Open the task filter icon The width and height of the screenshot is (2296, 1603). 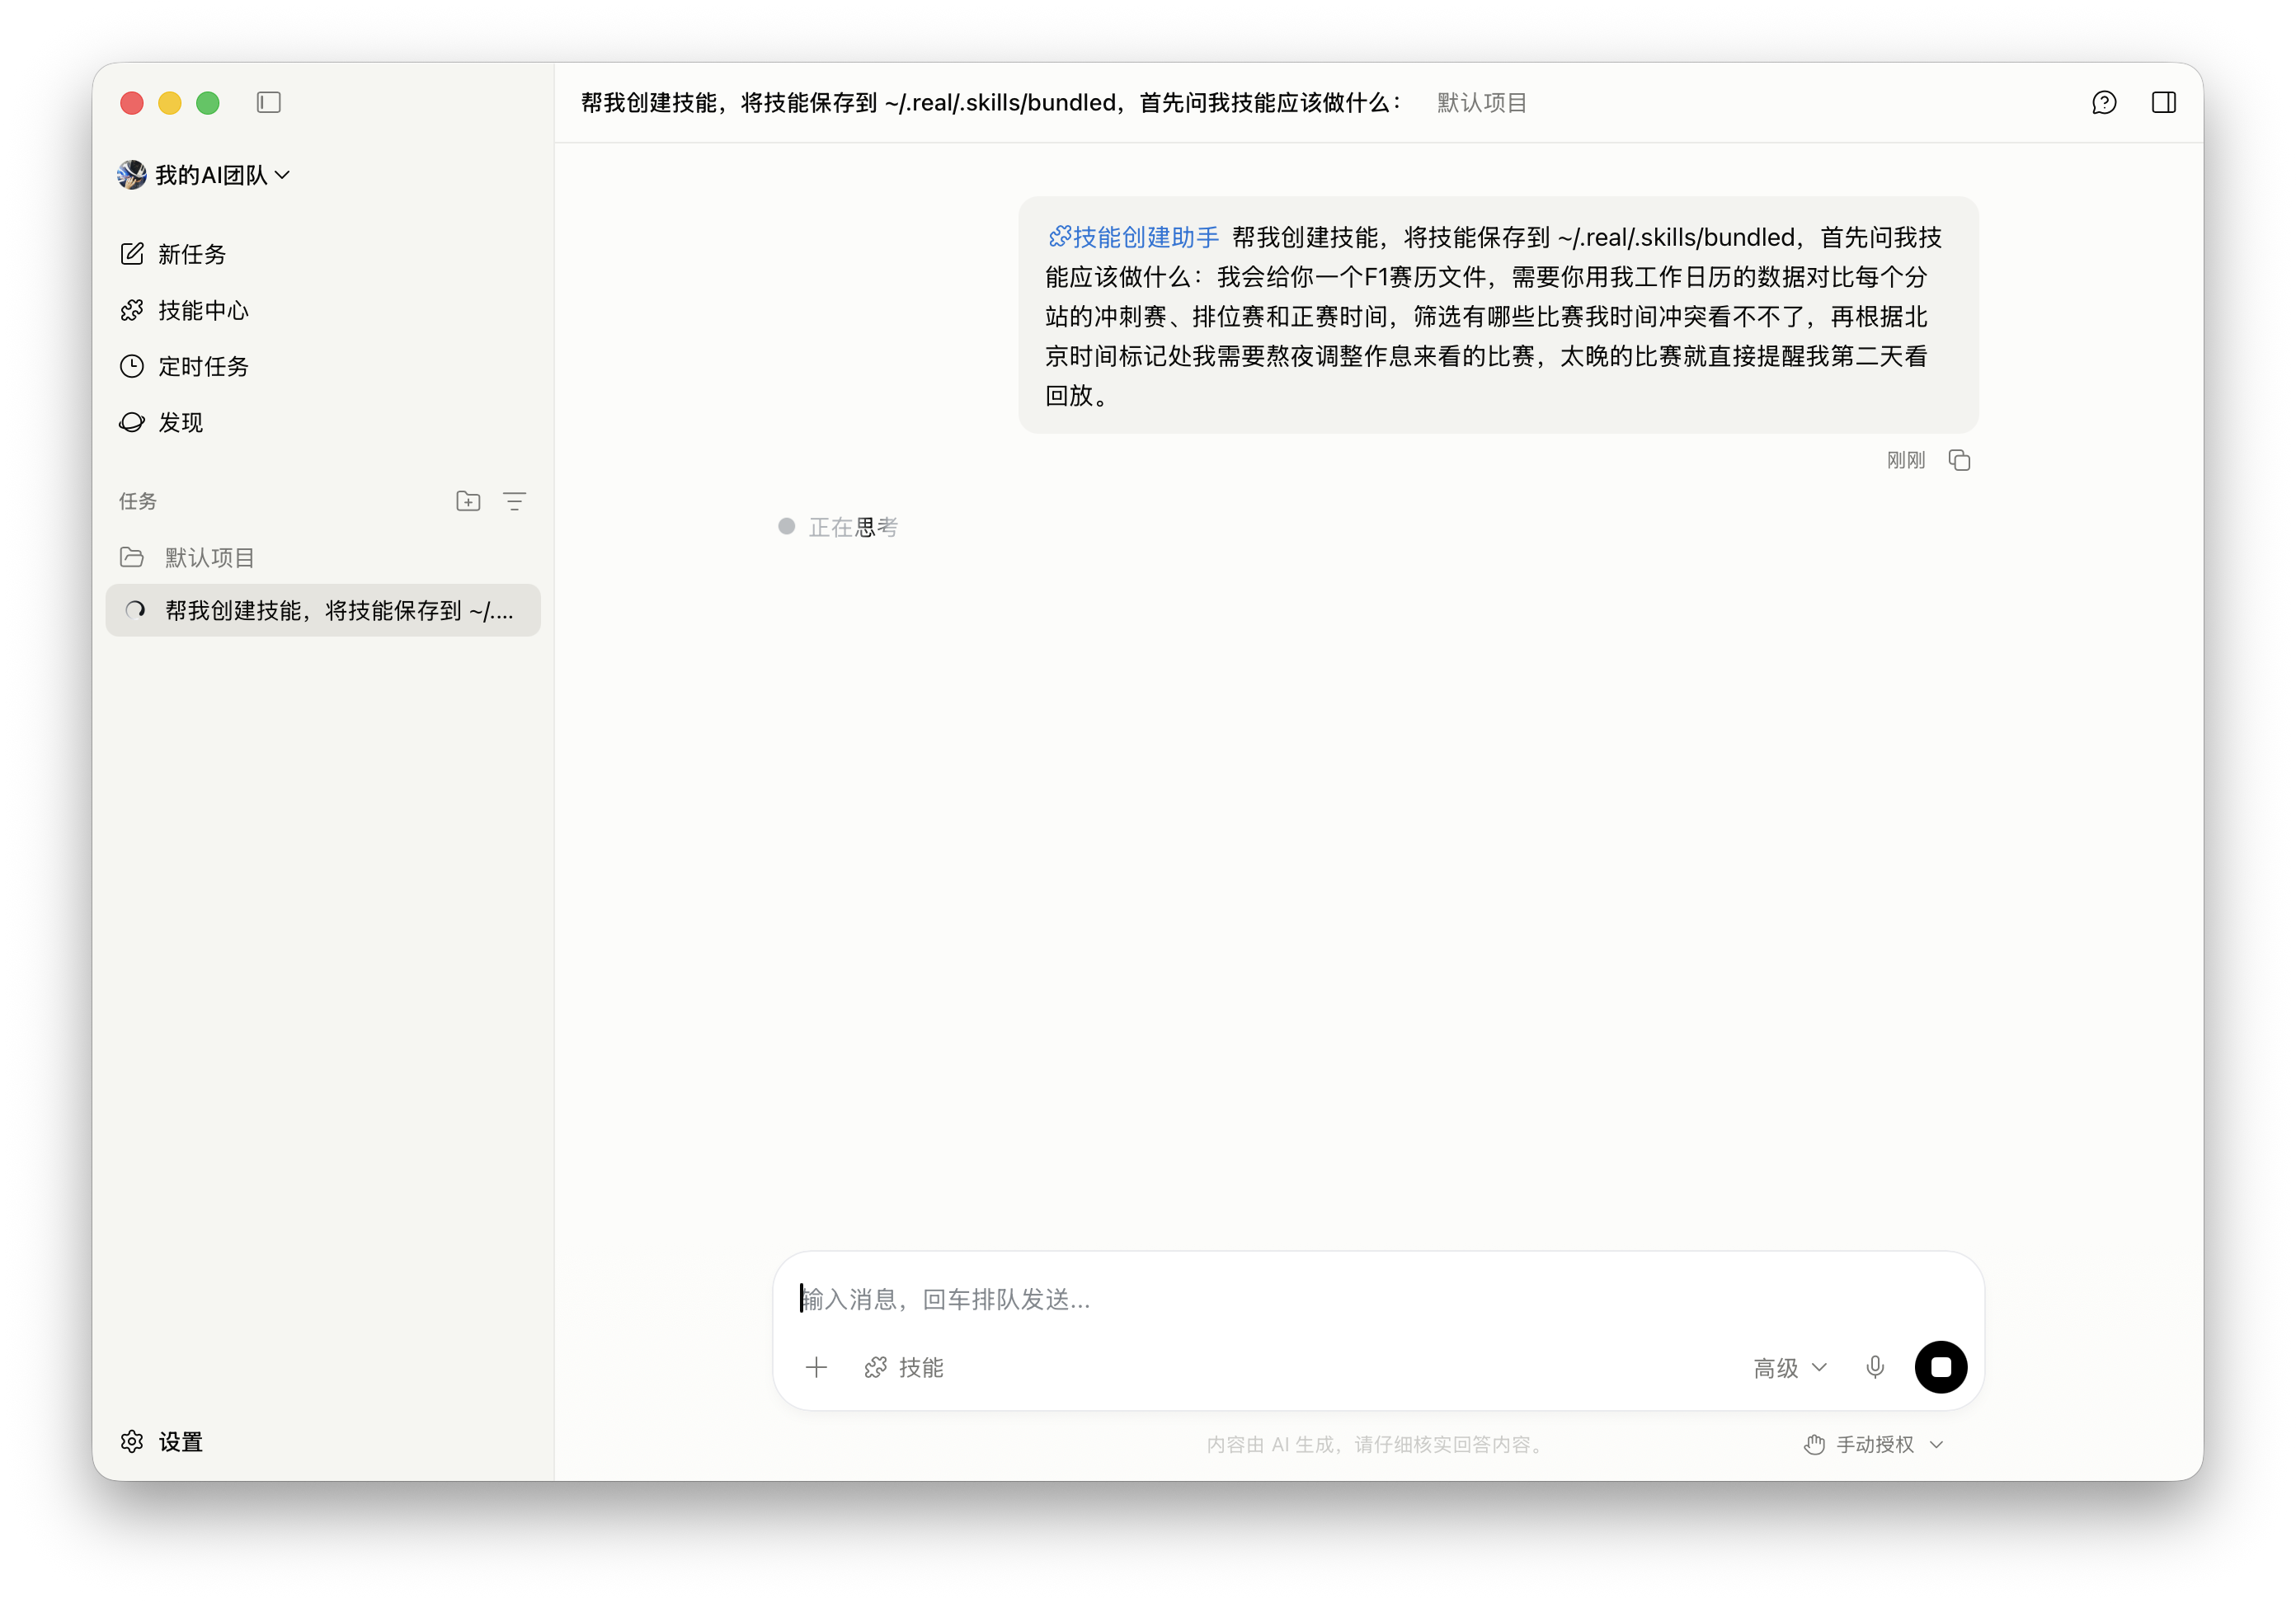point(515,500)
